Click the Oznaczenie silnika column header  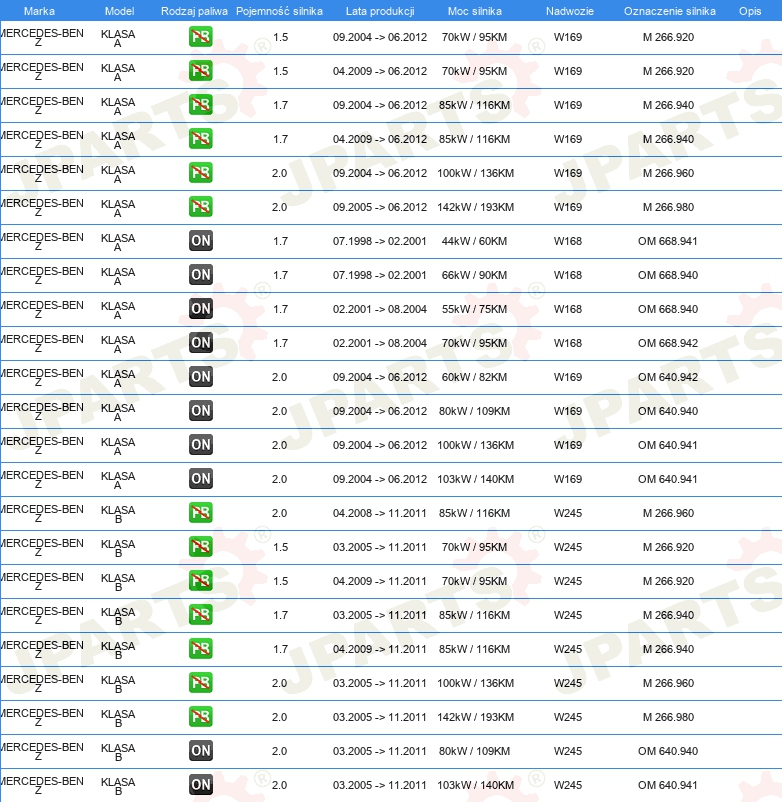tap(669, 11)
